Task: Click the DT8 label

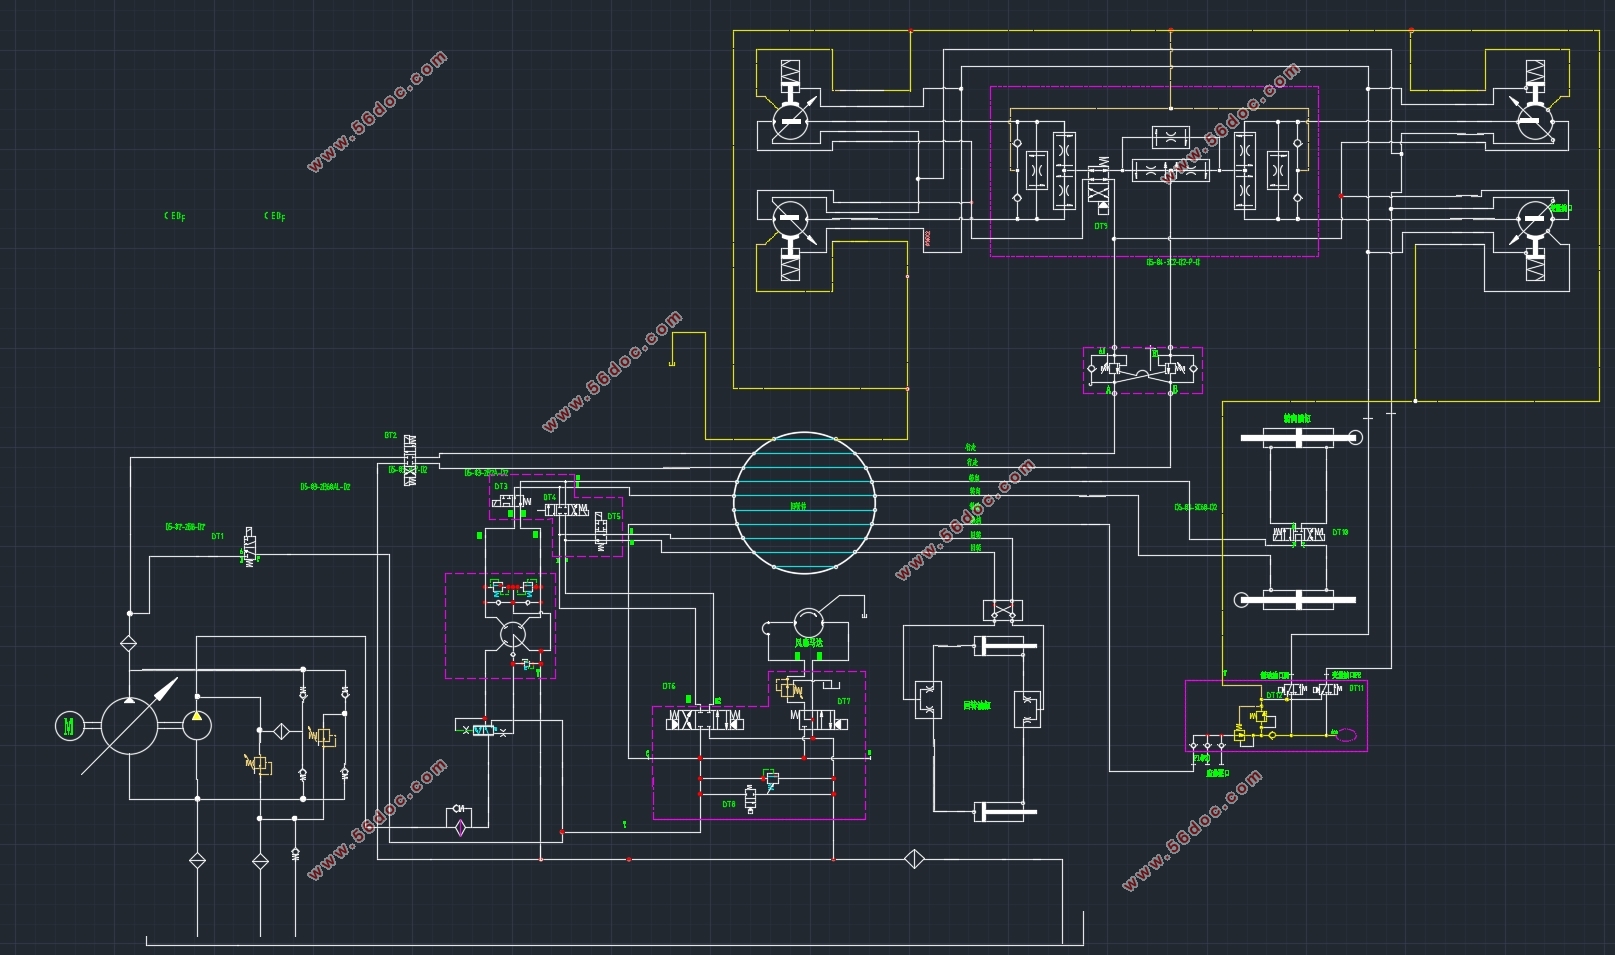Action: [729, 804]
